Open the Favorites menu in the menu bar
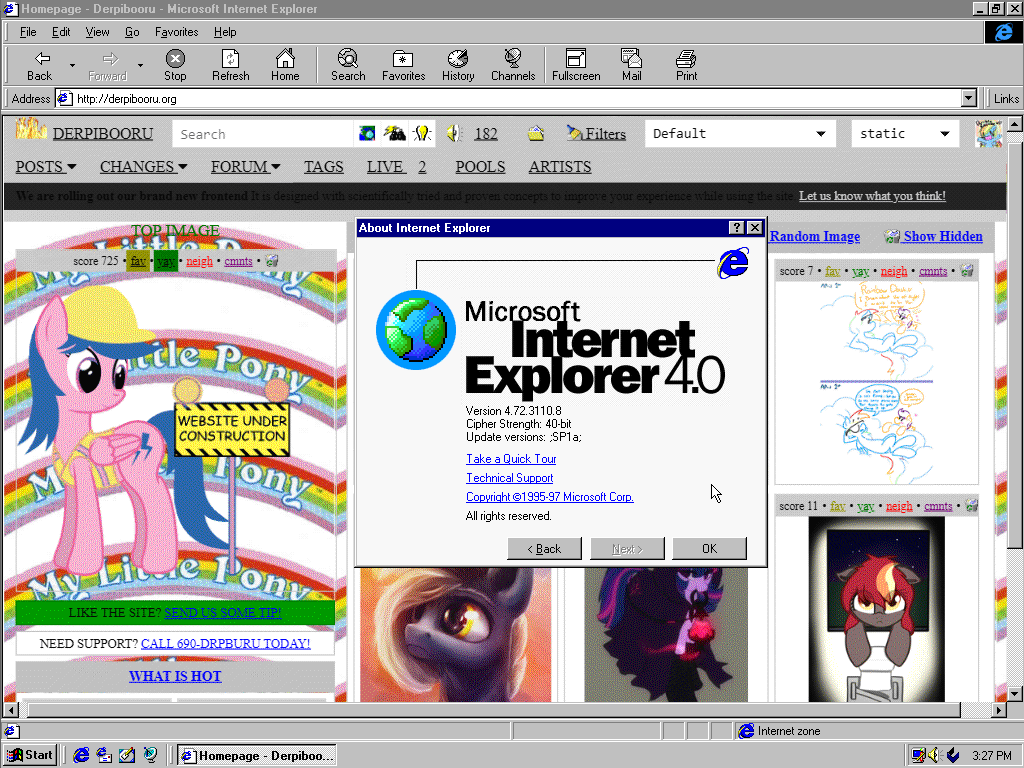1024x768 pixels. (176, 32)
